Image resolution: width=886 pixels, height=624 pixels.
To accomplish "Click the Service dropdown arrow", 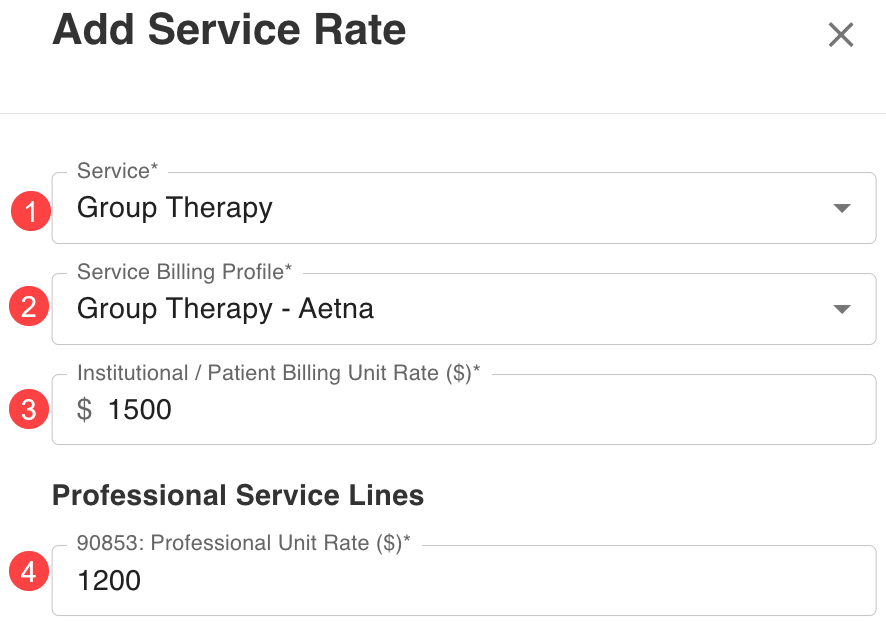I will tap(842, 208).
